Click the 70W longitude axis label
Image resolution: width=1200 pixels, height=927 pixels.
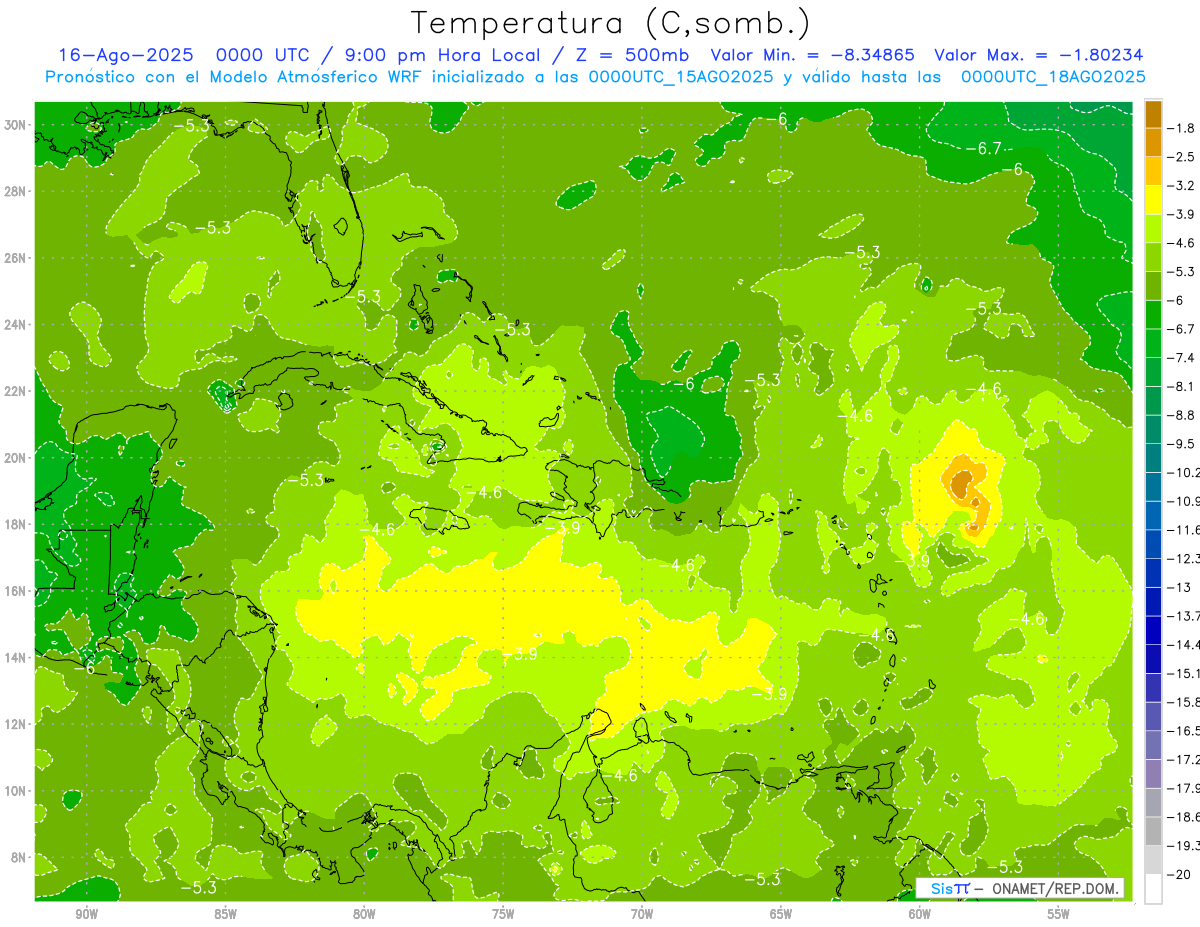[x=642, y=914]
